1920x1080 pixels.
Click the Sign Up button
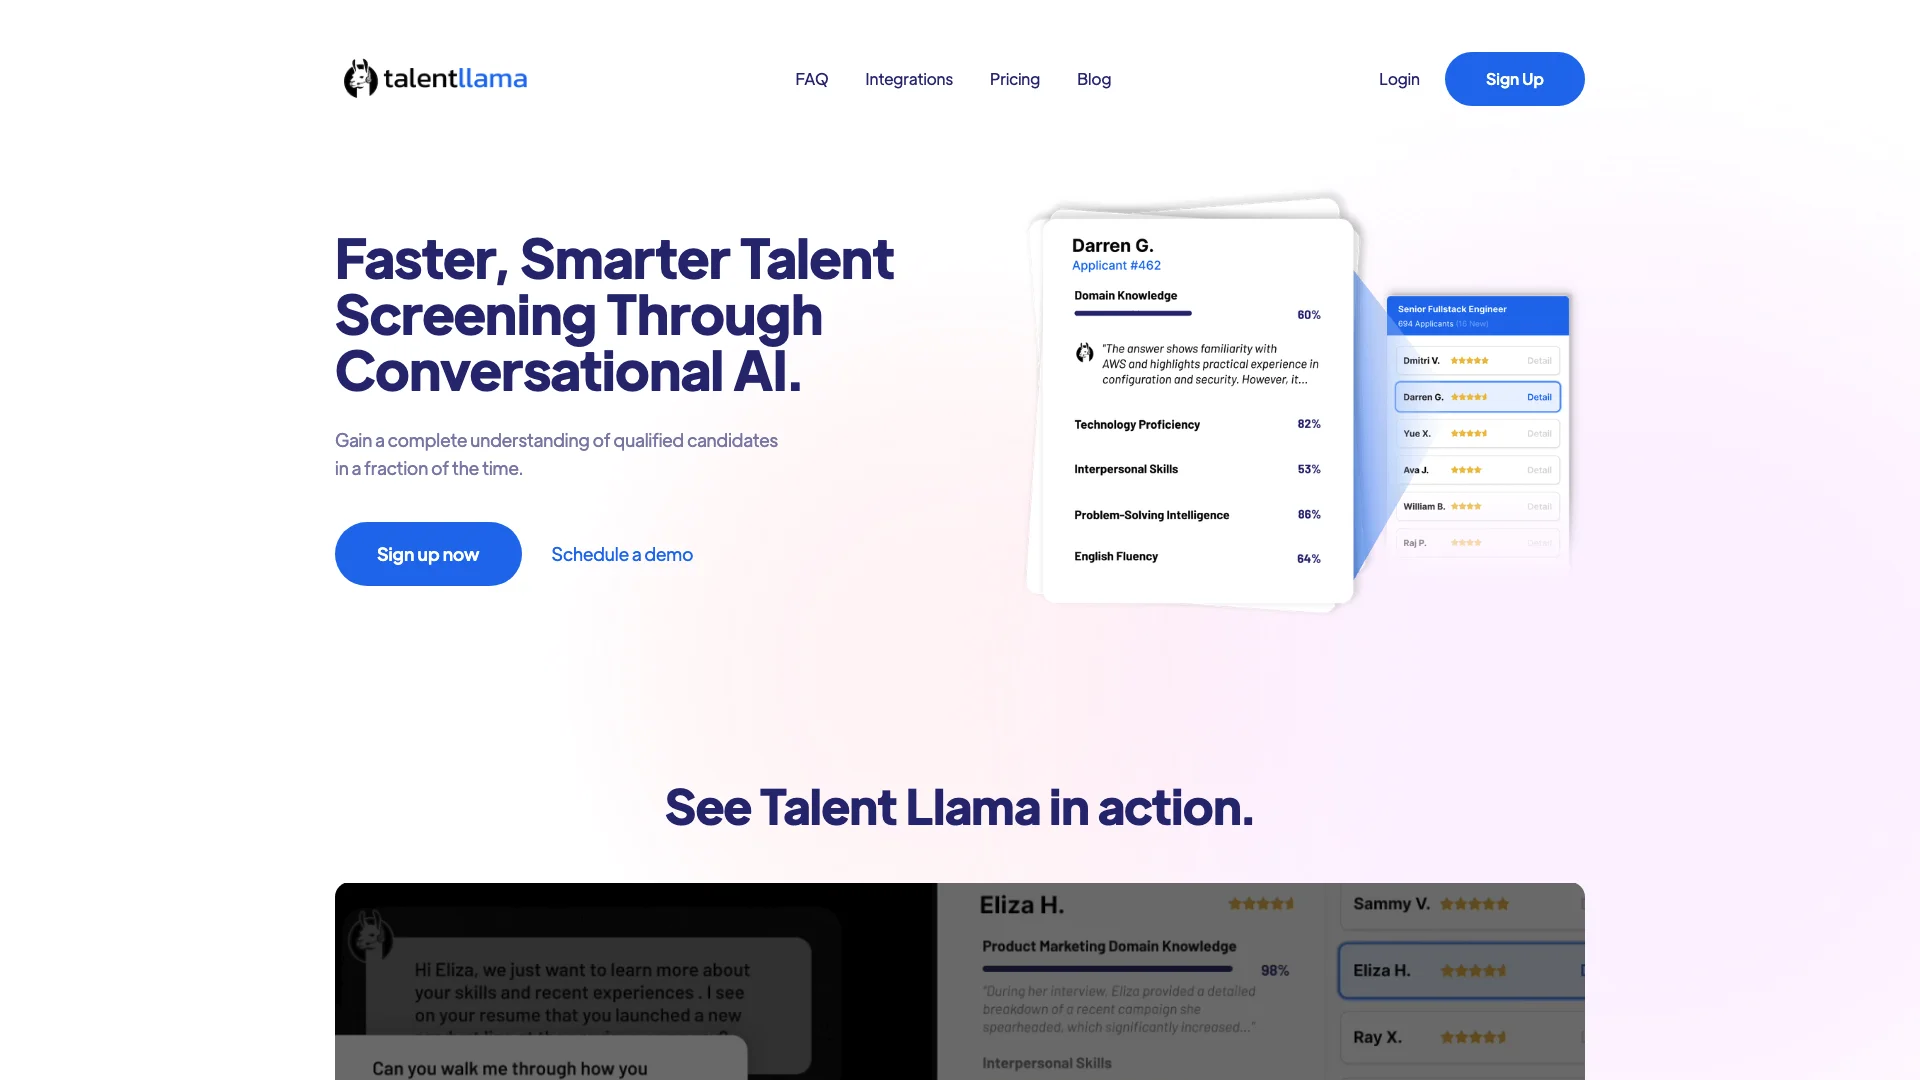click(1514, 78)
